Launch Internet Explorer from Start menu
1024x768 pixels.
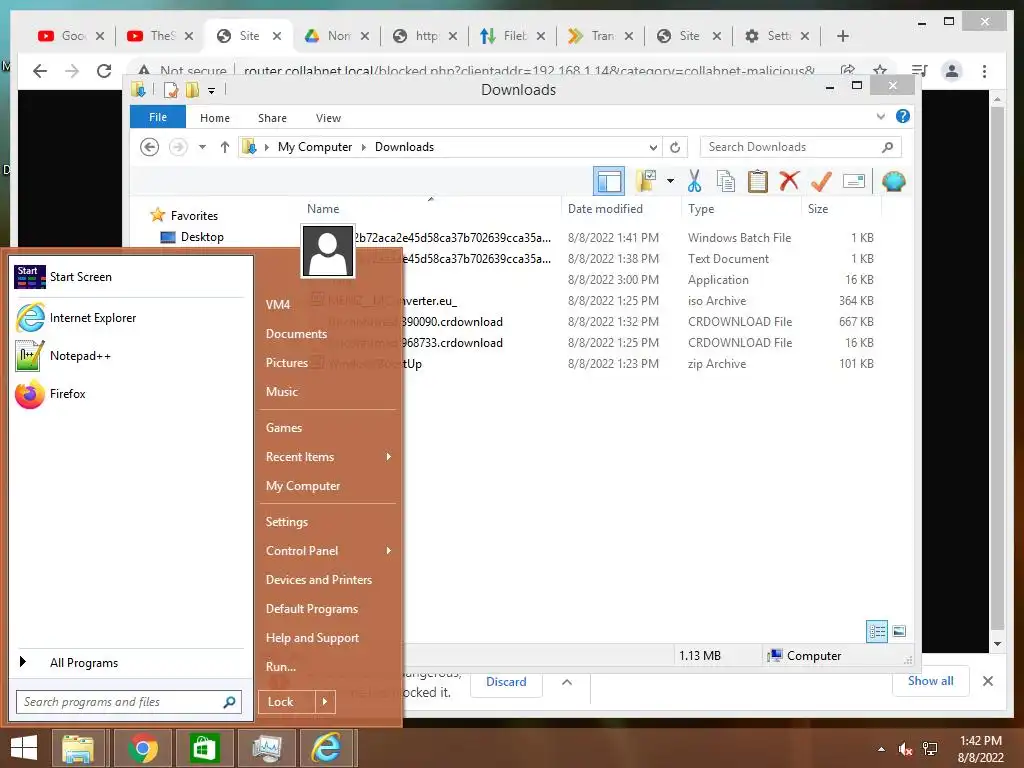(x=131, y=318)
